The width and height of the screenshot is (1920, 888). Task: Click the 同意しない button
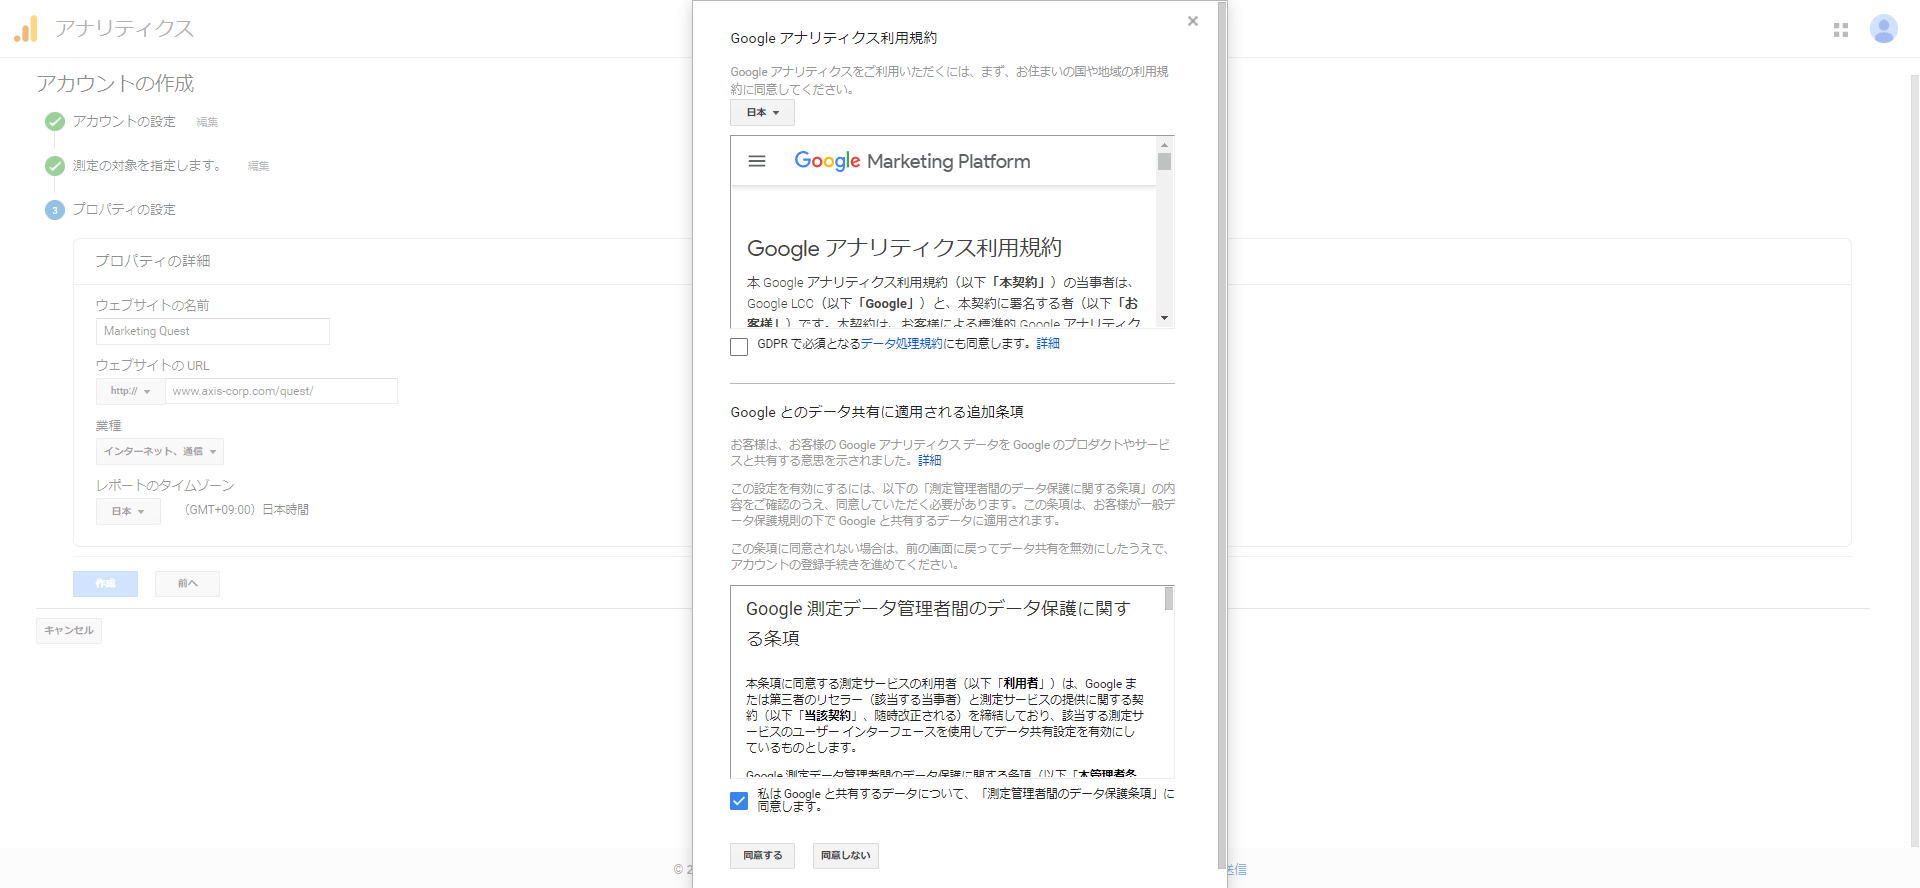click(x=846, y=856)
